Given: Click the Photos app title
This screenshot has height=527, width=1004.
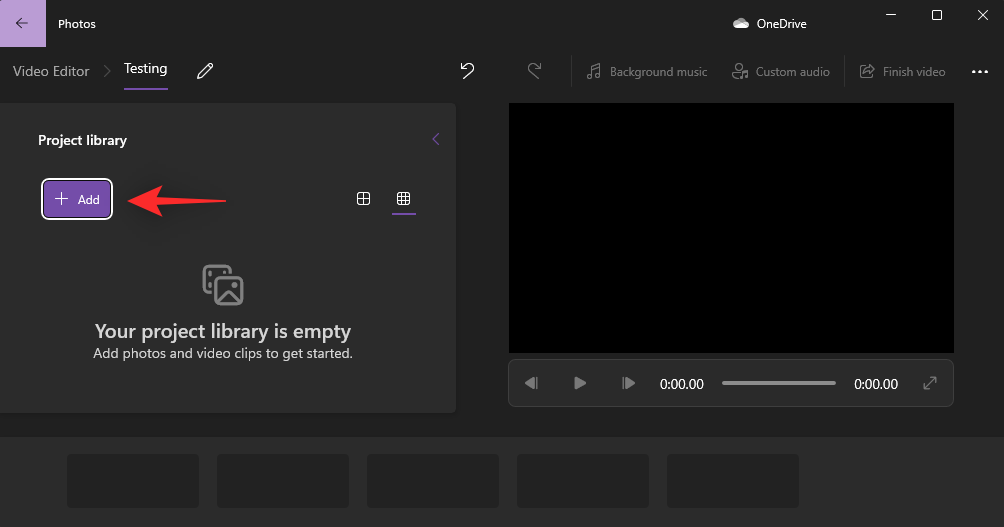Looking at the screenshot, I should tap(77, 24).
